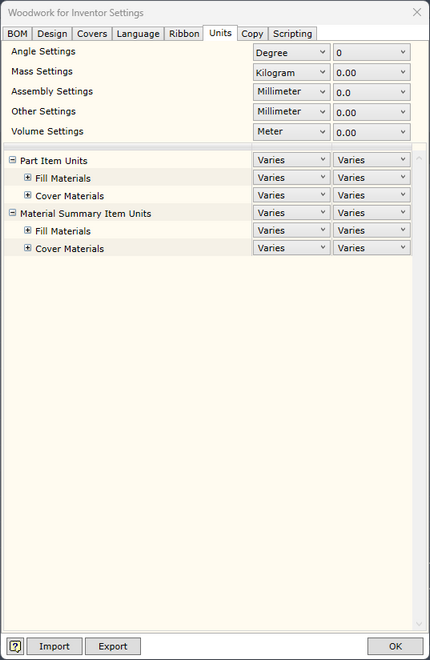Open the Angle Settings Degree unit dropdown
The width and height of the screenshot is (430, 660).
point(292,53)
